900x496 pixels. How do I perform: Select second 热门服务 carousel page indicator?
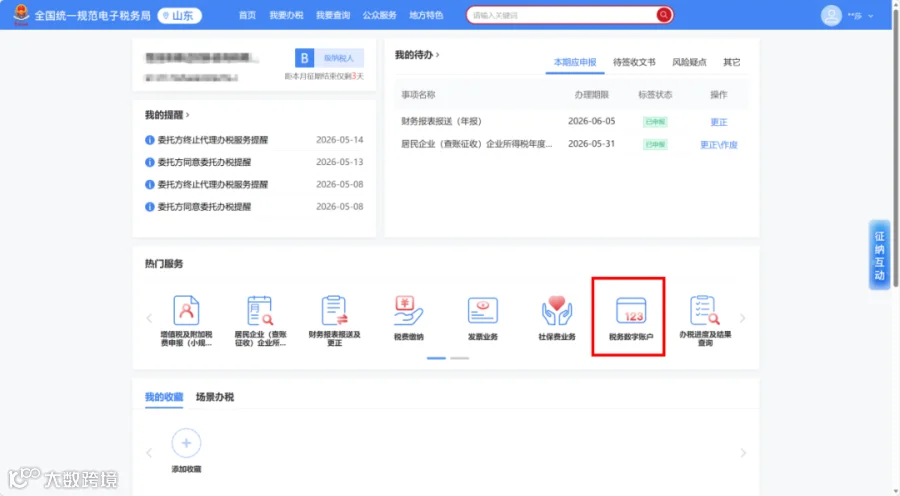point(459,358)
